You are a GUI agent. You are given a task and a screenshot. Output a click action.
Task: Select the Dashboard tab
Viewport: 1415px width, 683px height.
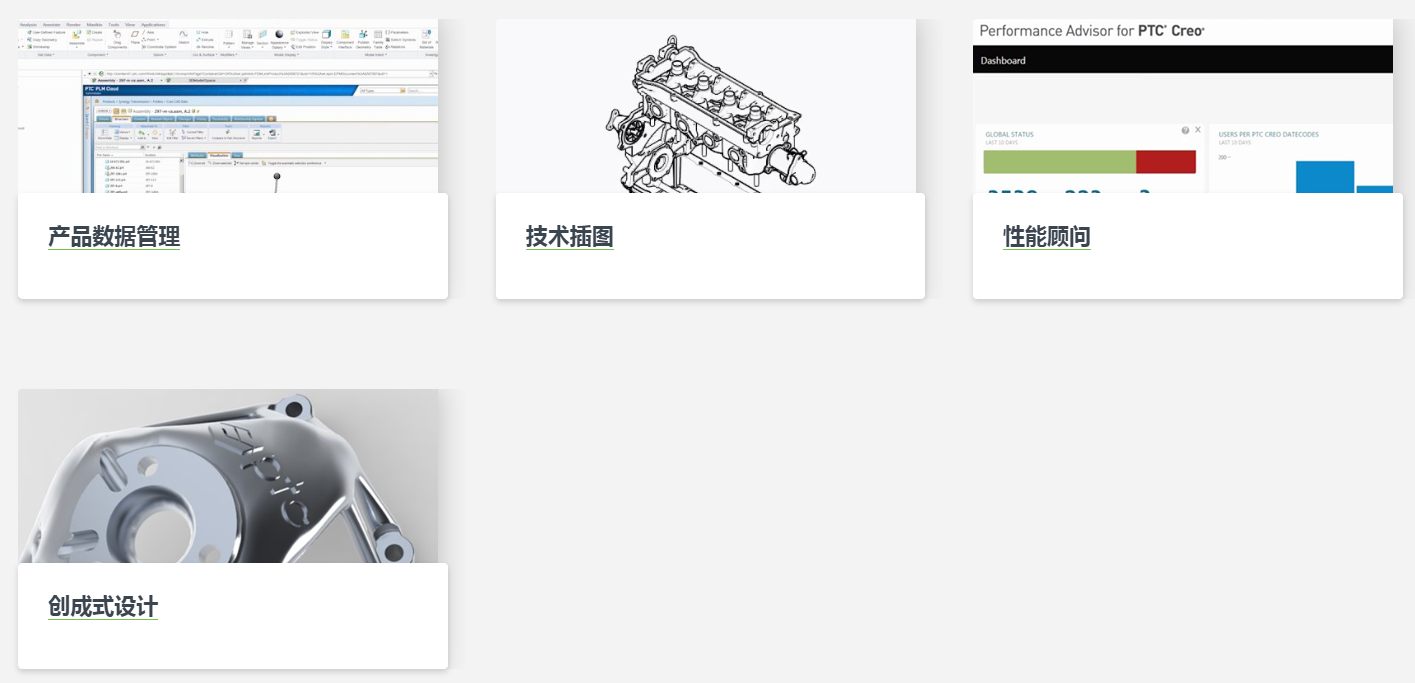click(1003, 61)
